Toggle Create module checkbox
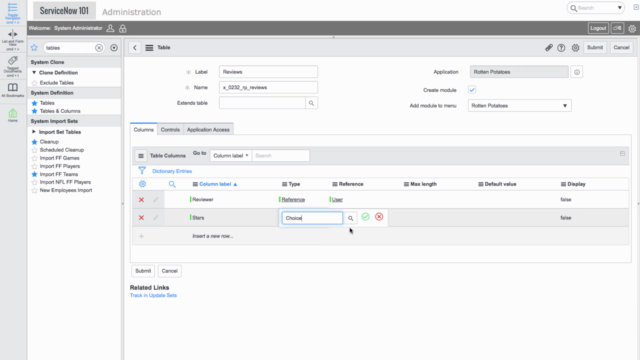 [472, 90]
